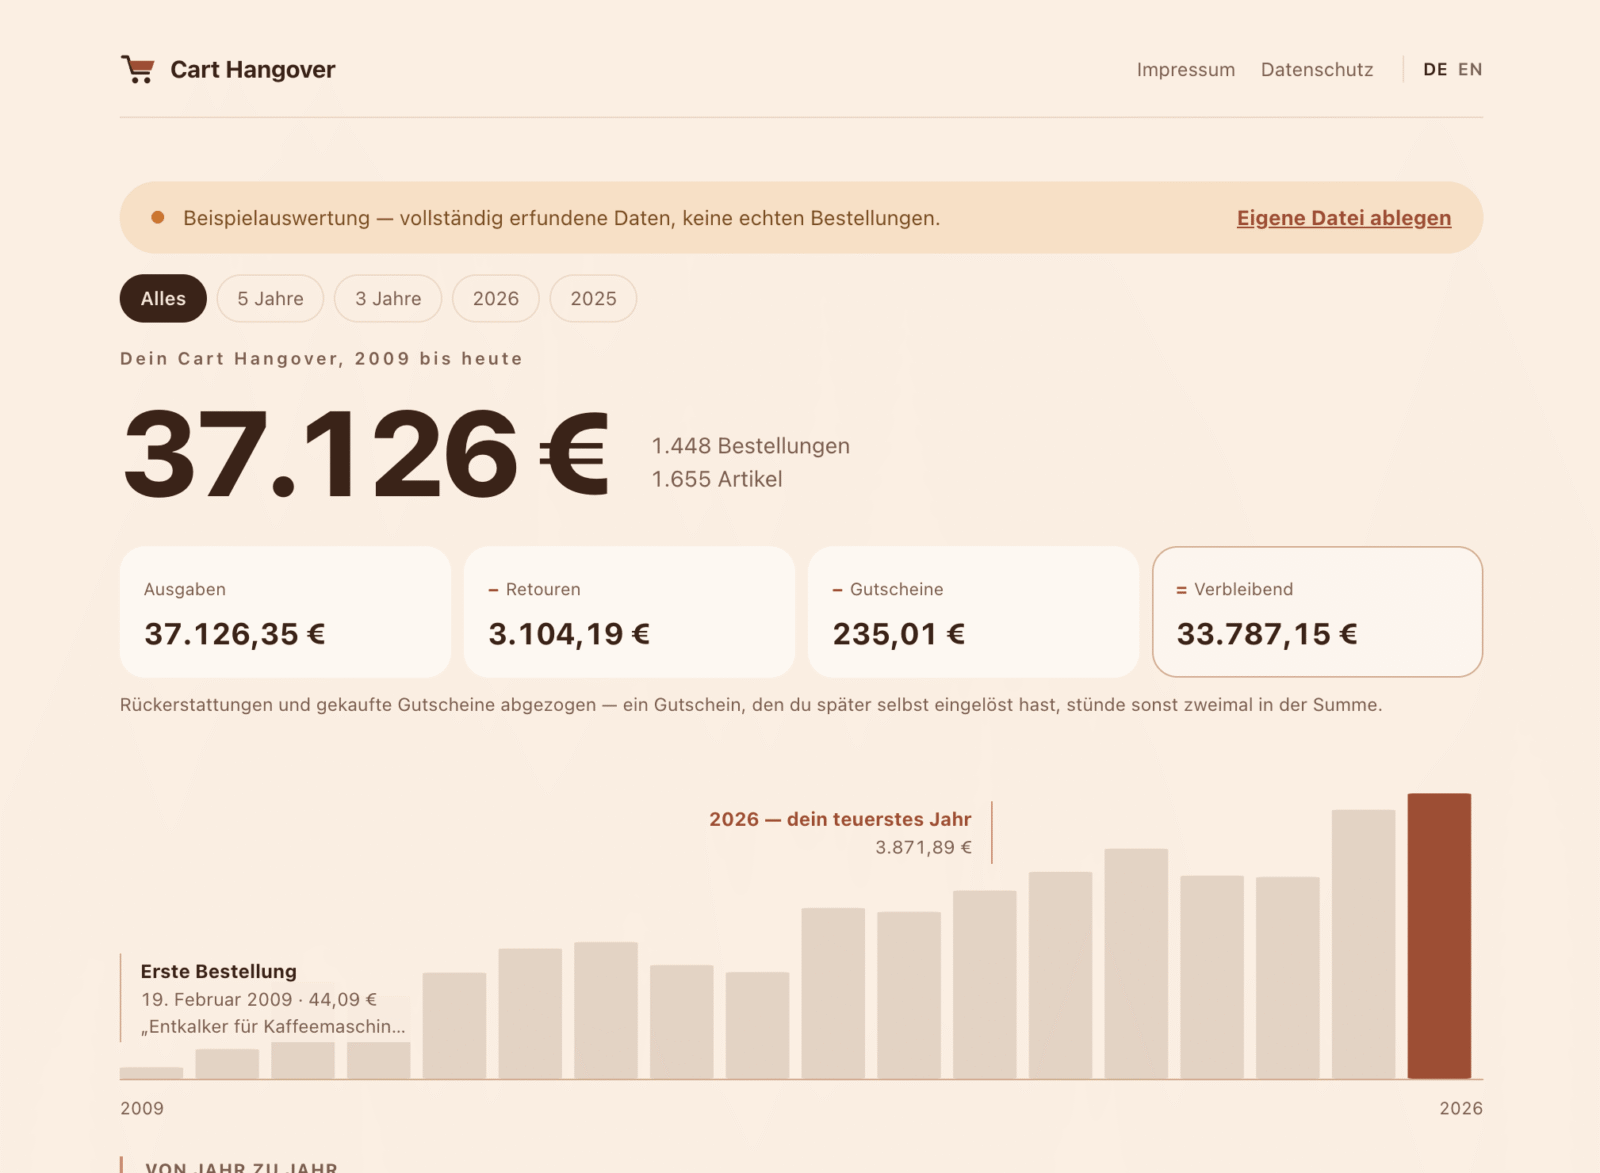The height and width of the screenshot is (1173, 1600).
Task: Follow the Eigene Datei ablegen link
Action: (x=1343, y=218)
